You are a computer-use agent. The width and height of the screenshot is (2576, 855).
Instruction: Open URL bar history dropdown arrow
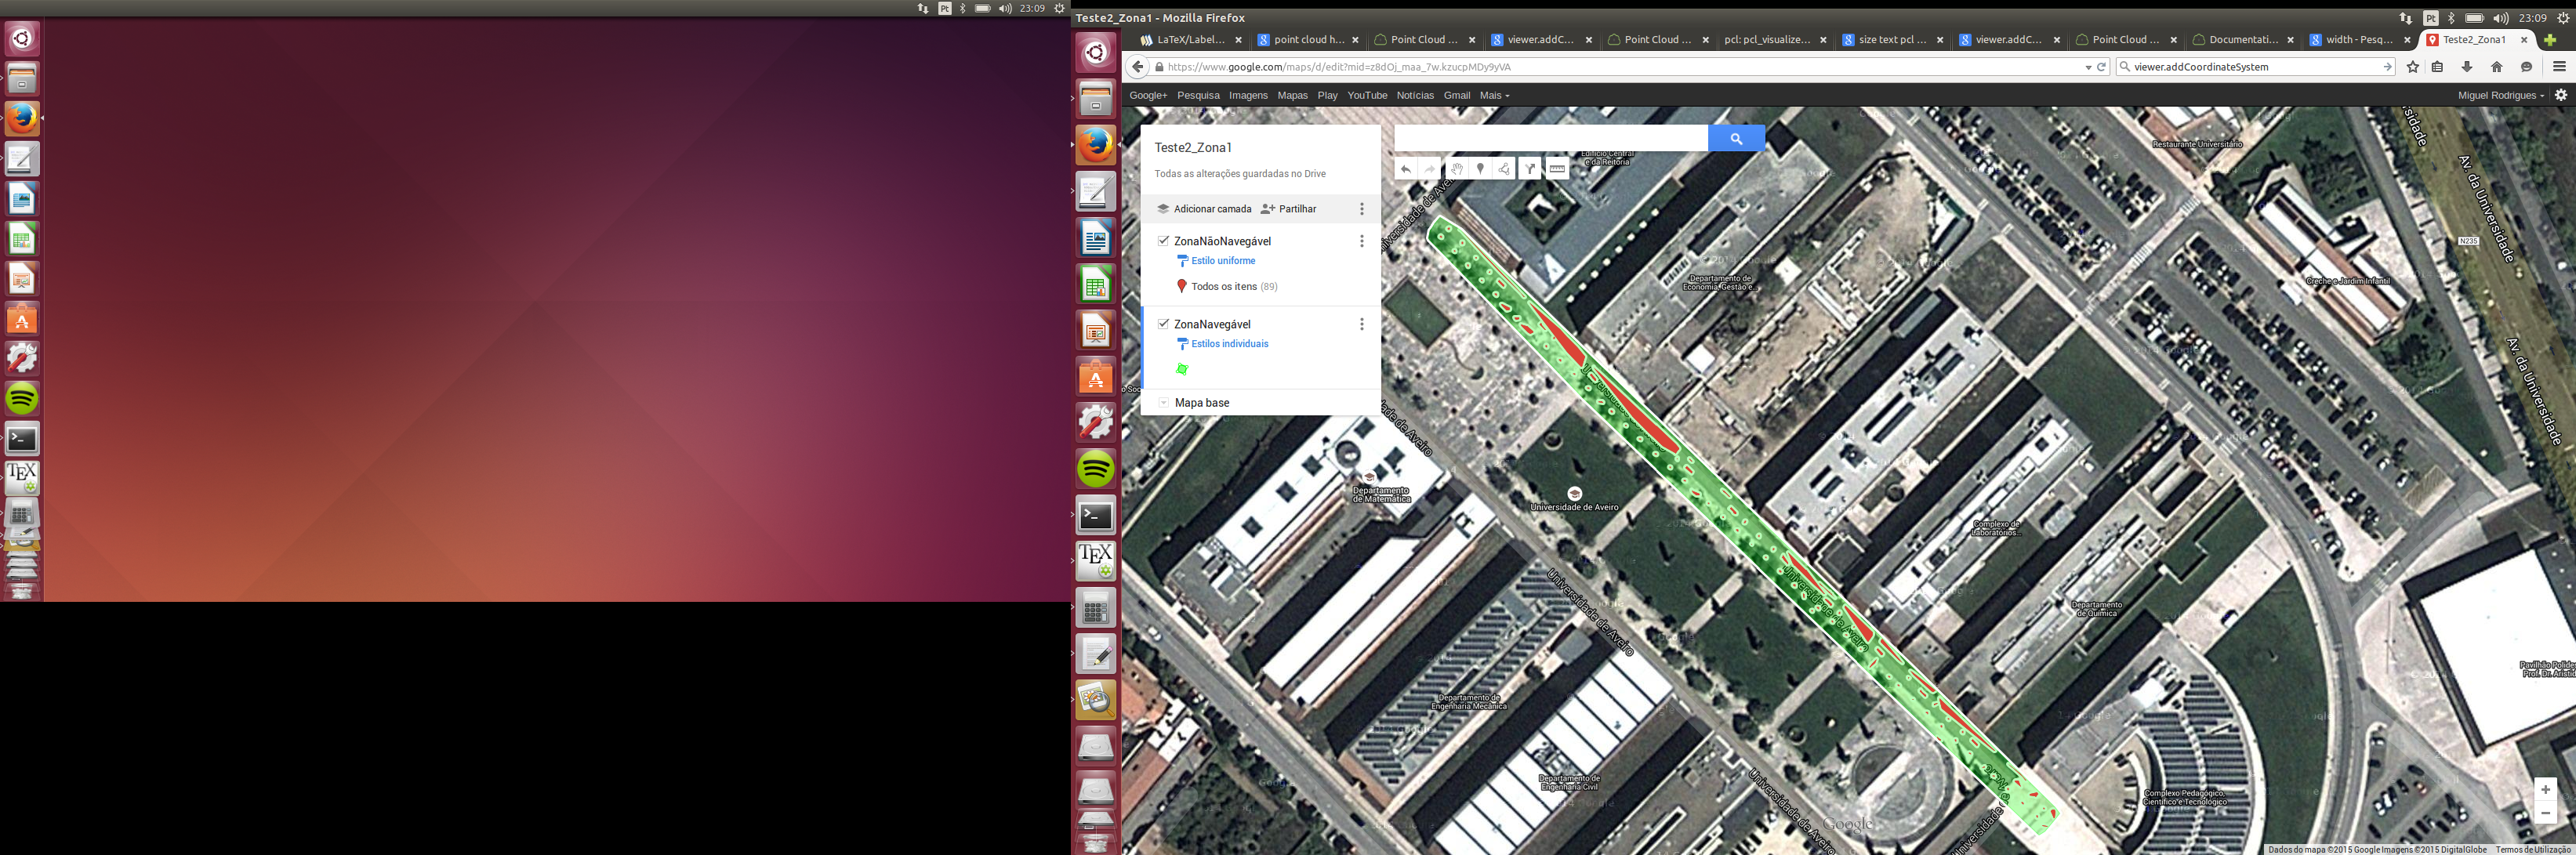click(2088, 67)
